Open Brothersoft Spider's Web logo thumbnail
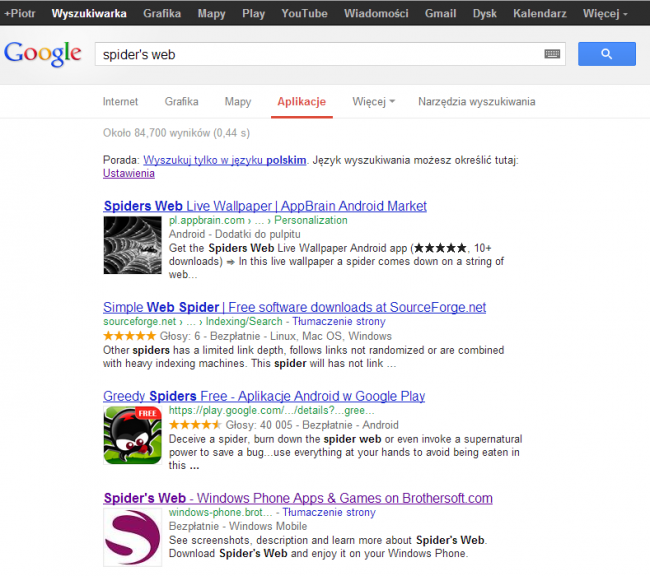650x576 pixels. [132, 537]
